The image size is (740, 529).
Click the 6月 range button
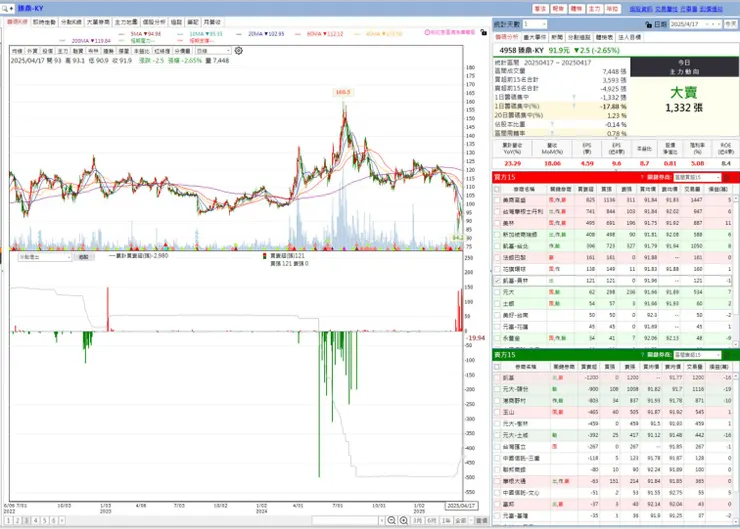coord(431,521)
